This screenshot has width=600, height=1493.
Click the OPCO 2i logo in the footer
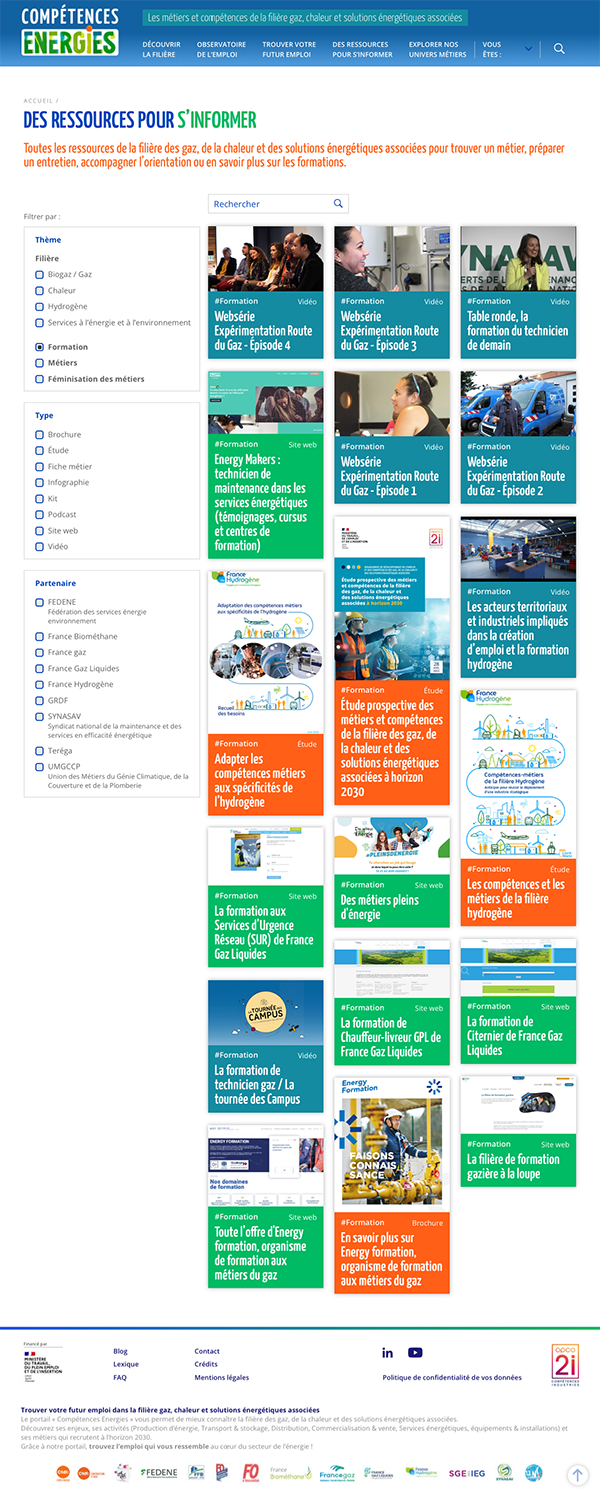pyautogui.click(x=566, y=1364)
